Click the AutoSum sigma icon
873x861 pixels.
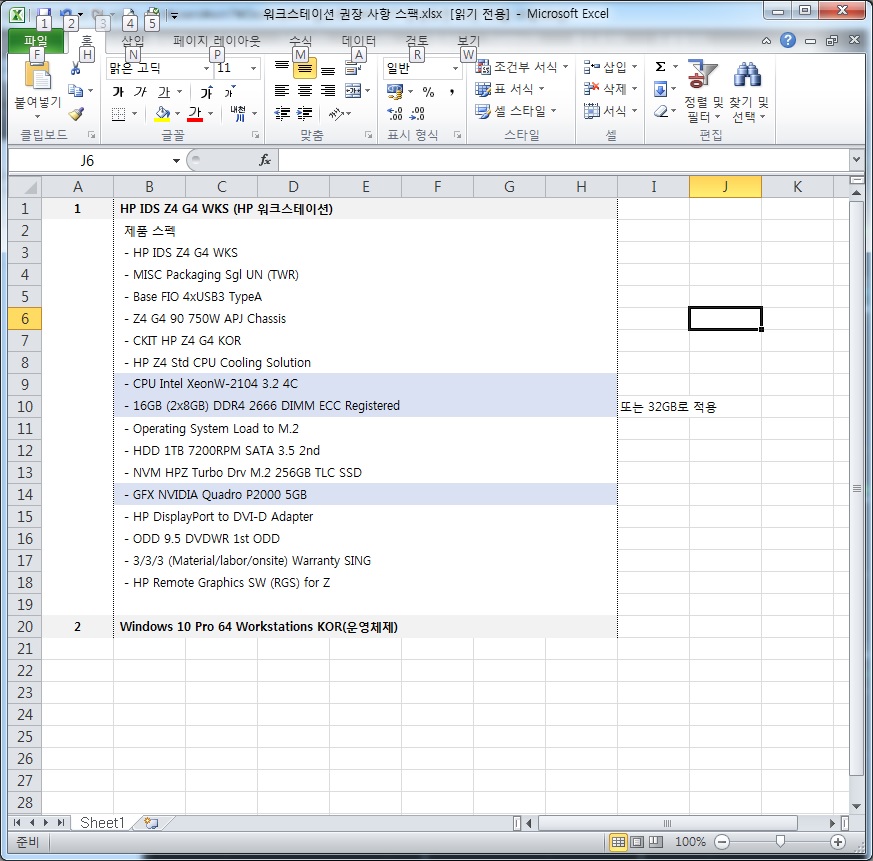coord(661,67)
